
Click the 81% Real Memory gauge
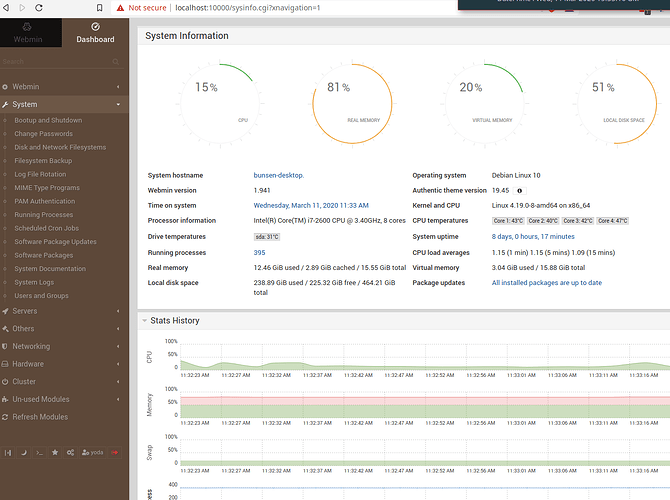click(352, 103)
